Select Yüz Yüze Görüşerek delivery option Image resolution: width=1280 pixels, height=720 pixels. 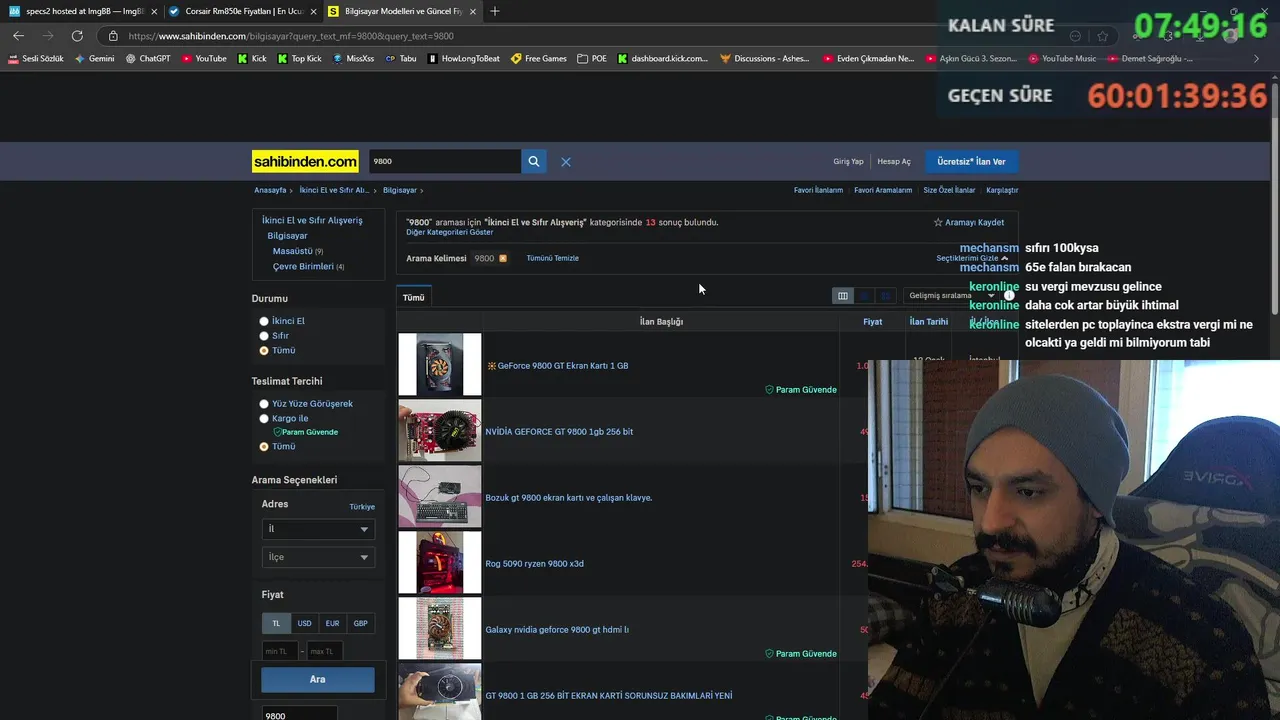click(x=264, y=404)
